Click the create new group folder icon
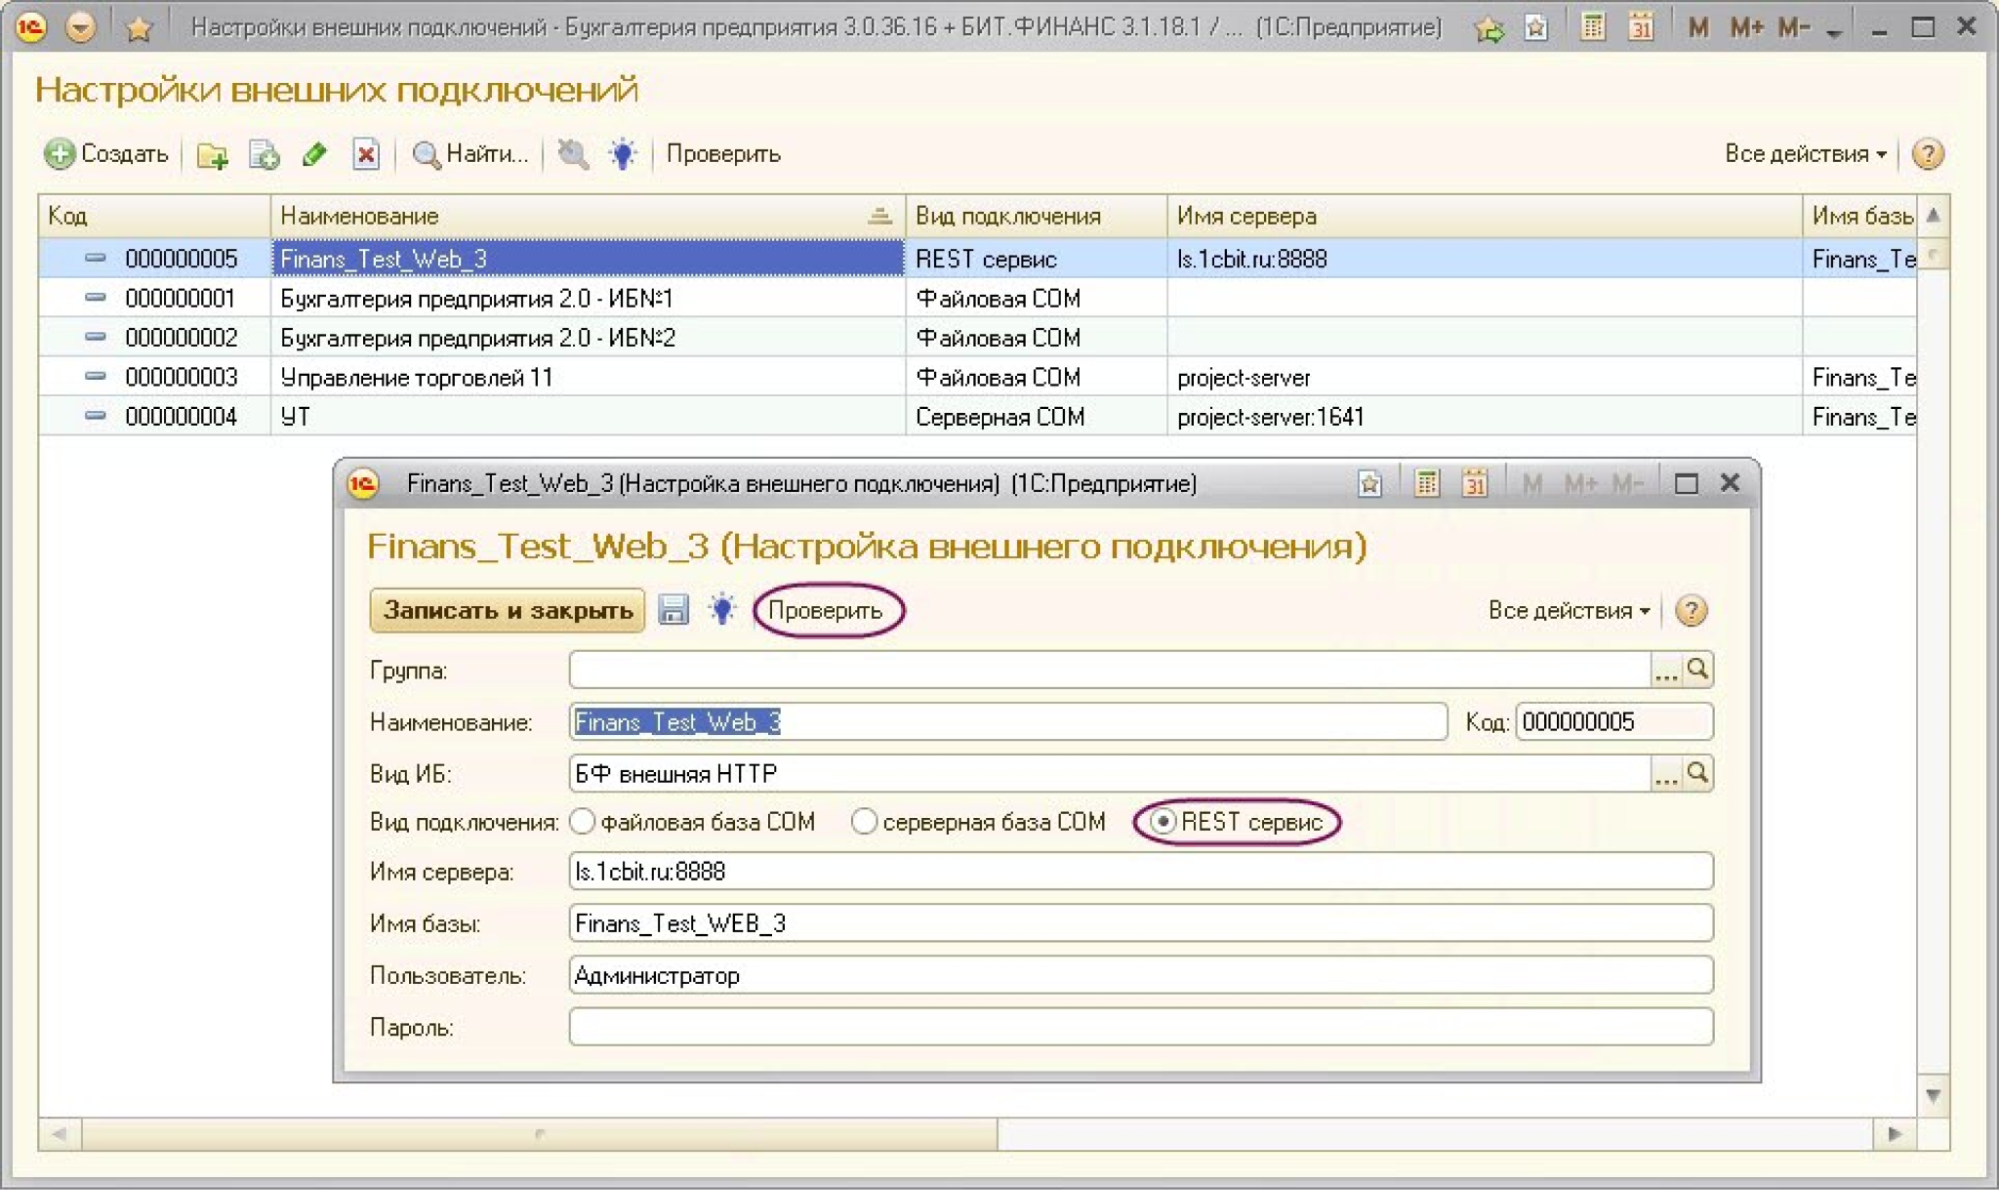Screen dimensions: 1999x1190 (x=211, y=155)
